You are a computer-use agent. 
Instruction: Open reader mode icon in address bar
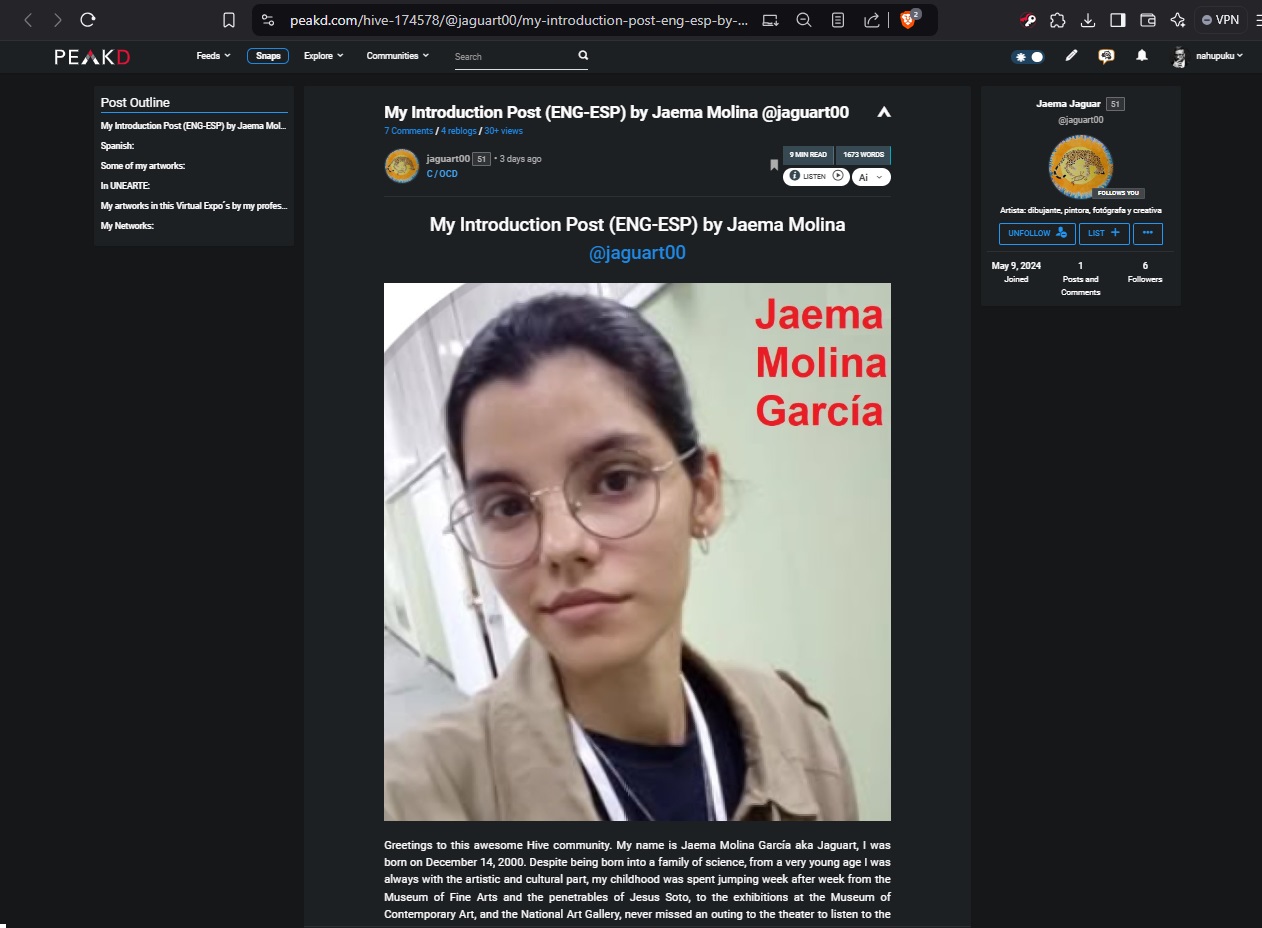838,20
